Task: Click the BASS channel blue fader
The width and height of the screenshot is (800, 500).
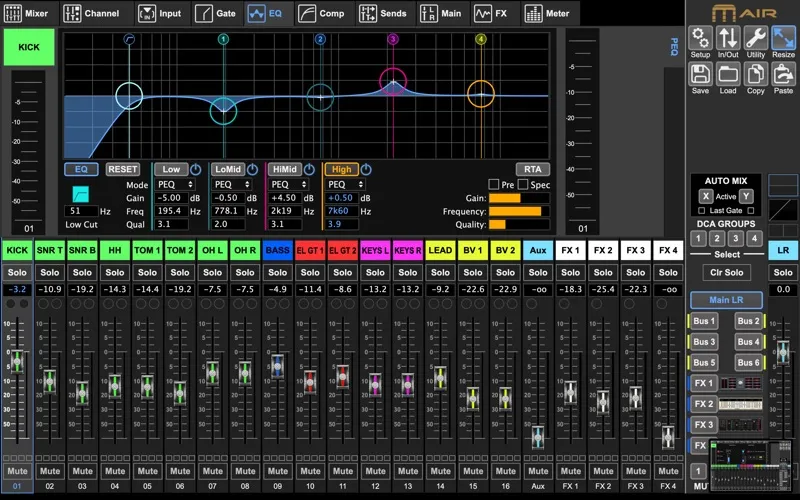Action: coord(278,366)
